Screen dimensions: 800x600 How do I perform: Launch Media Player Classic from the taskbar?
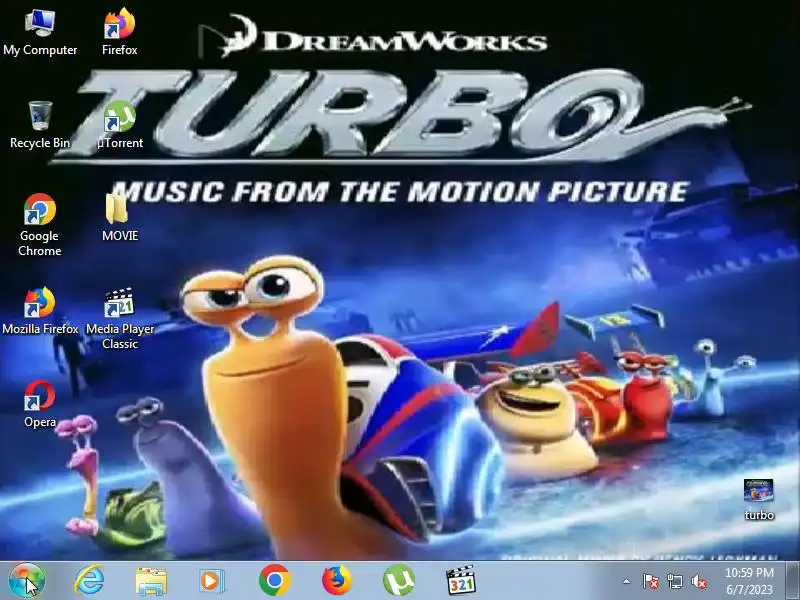[460, 581]
